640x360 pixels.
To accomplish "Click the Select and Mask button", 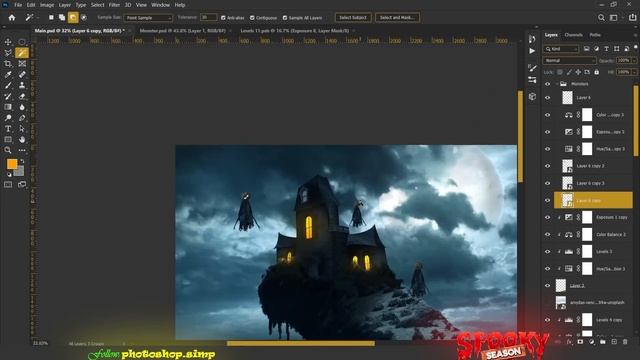I will pyautogui.click(x=397, y=18).
